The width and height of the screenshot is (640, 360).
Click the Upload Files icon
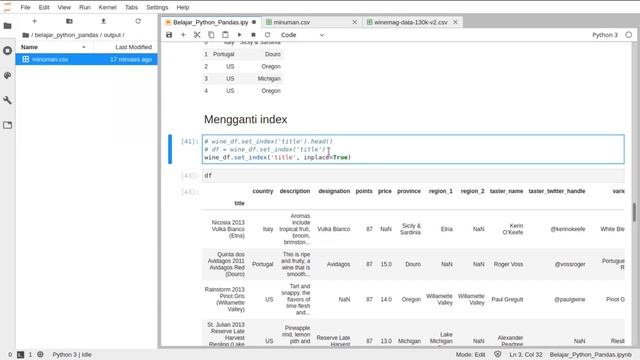[103, 21]
